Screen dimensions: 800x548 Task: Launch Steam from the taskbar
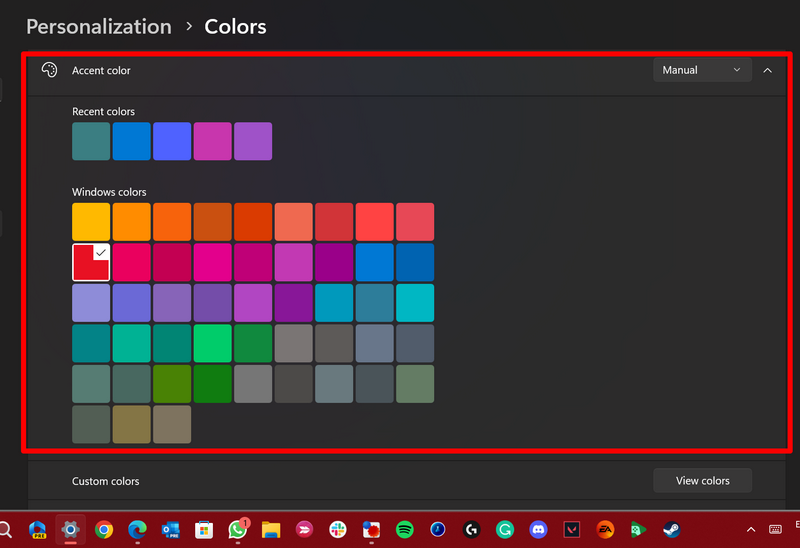[x=672, y=529]
